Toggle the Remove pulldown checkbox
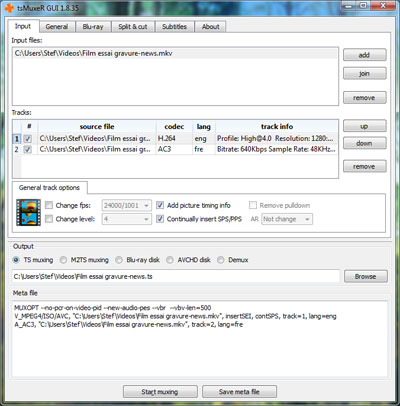The height and width of the screenshot is (406, 400). (x=253, y=205)
